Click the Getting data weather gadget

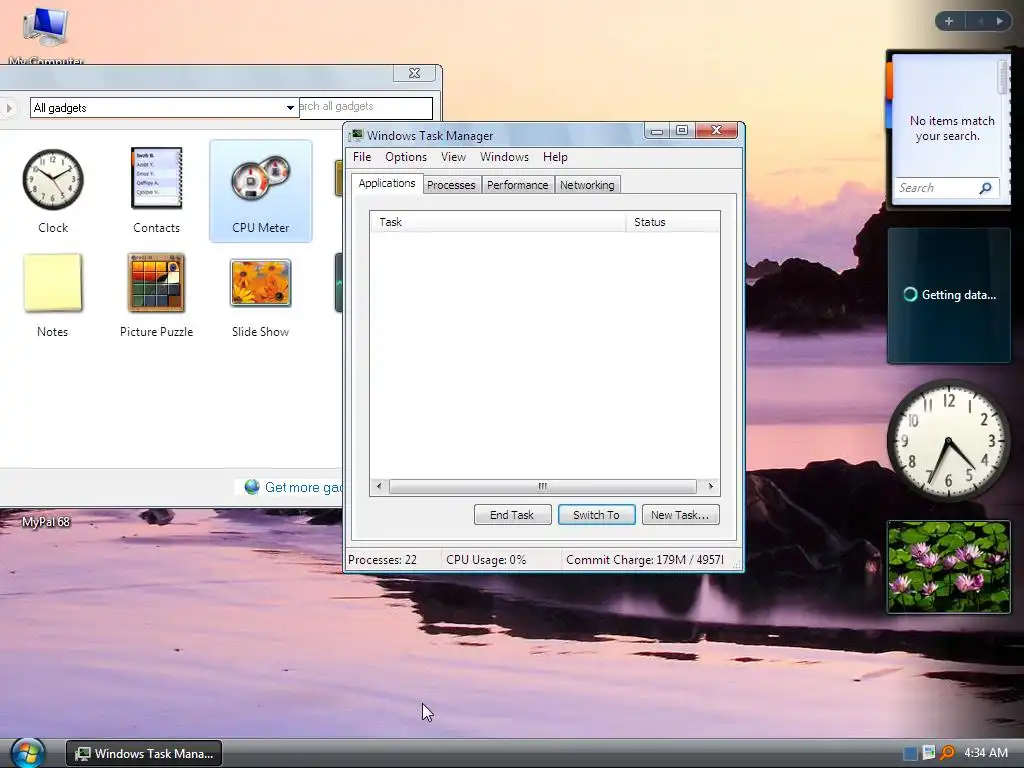tap(948, 295)
